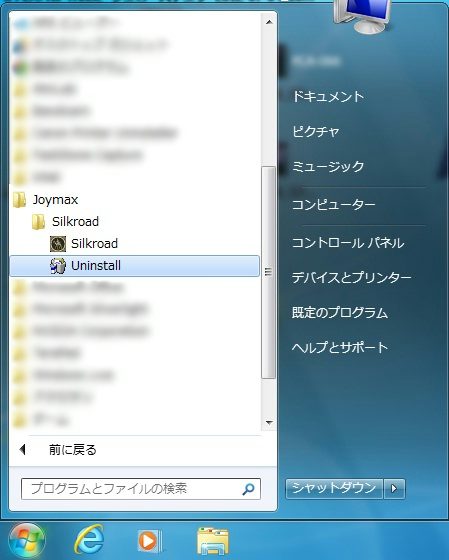This screenshot has height=560, width=449.
Task: Open Windows Explorer taskbar icon
Action: coord(213,541)
